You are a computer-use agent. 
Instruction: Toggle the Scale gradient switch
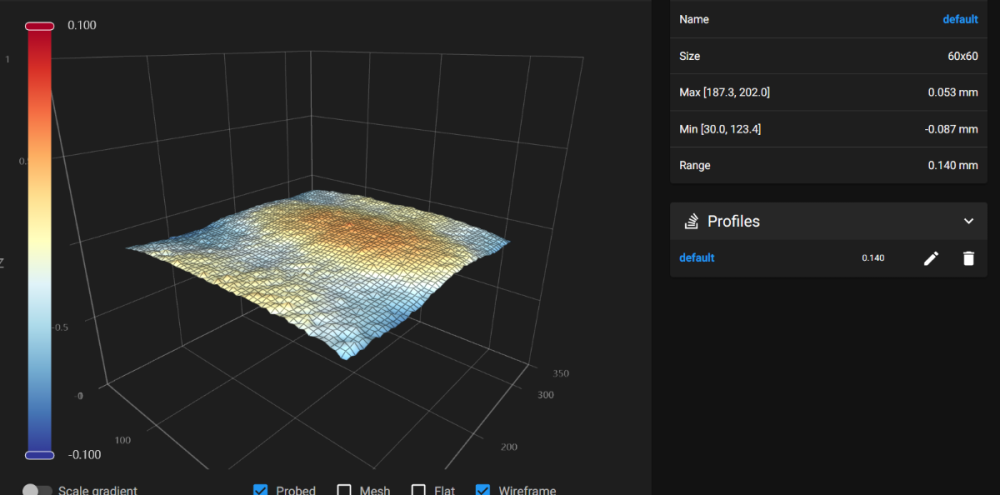point(37,491)
